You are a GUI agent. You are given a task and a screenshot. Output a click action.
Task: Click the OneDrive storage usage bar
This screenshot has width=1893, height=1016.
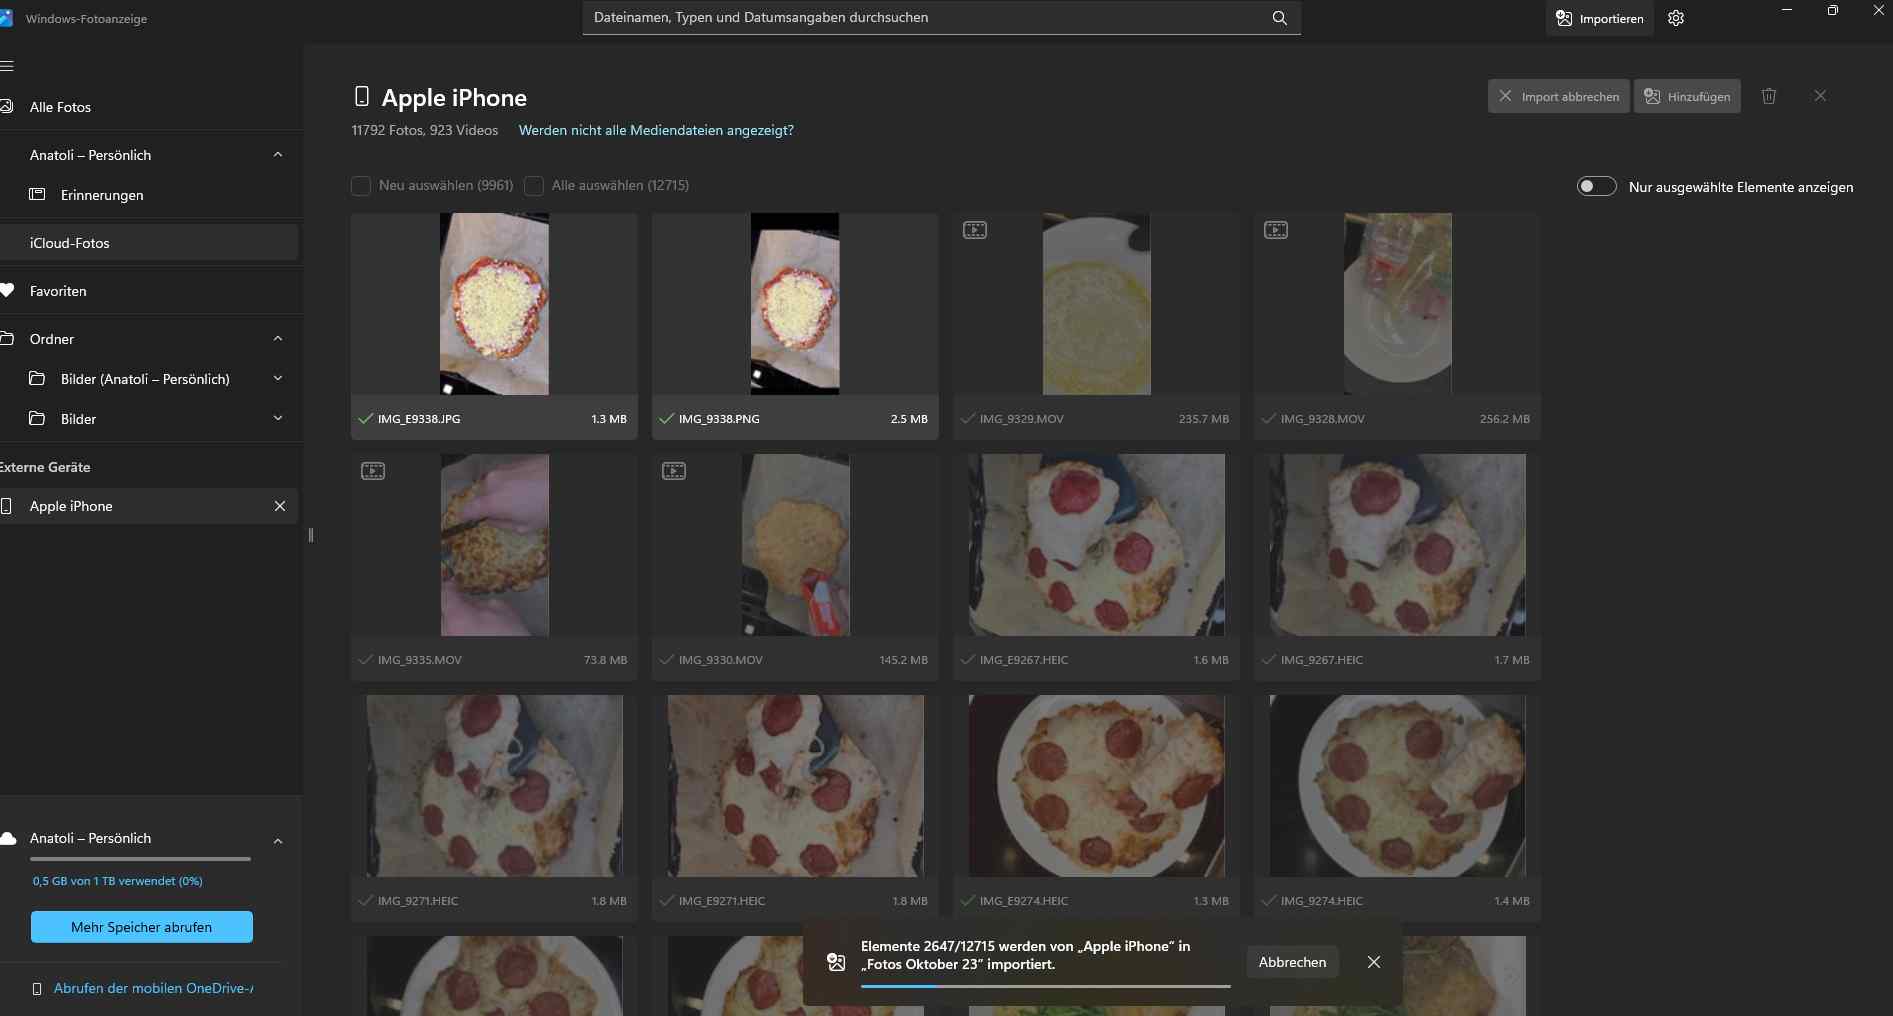pyautogui.click(x=140, y=859)
